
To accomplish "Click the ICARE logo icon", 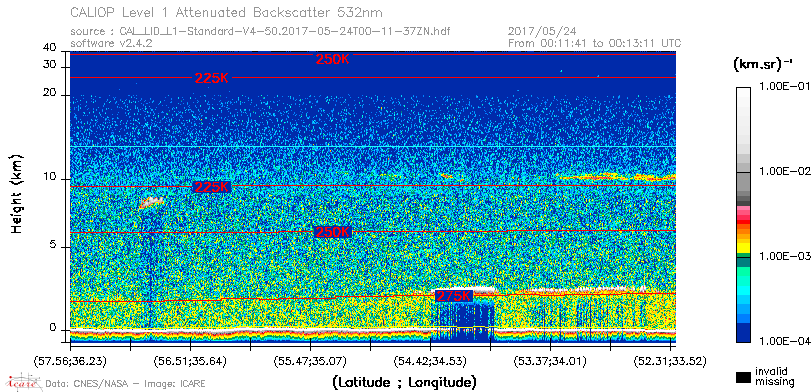I will click(23, 382).
